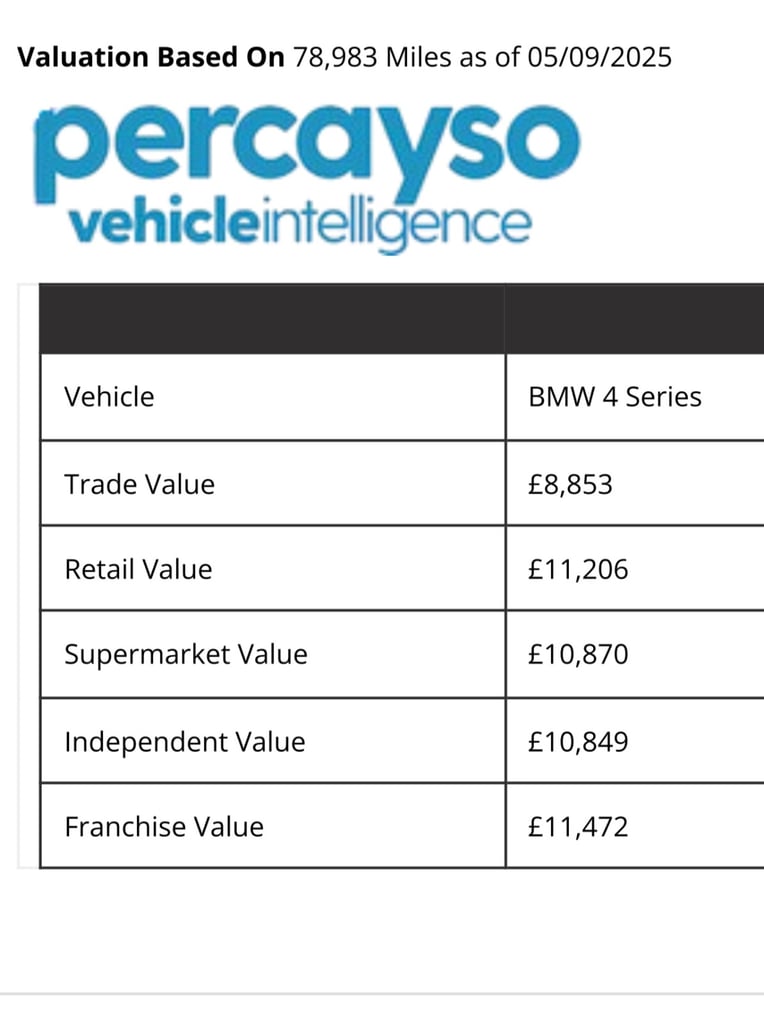Select the £10,849 independent value

pos(578,742)
